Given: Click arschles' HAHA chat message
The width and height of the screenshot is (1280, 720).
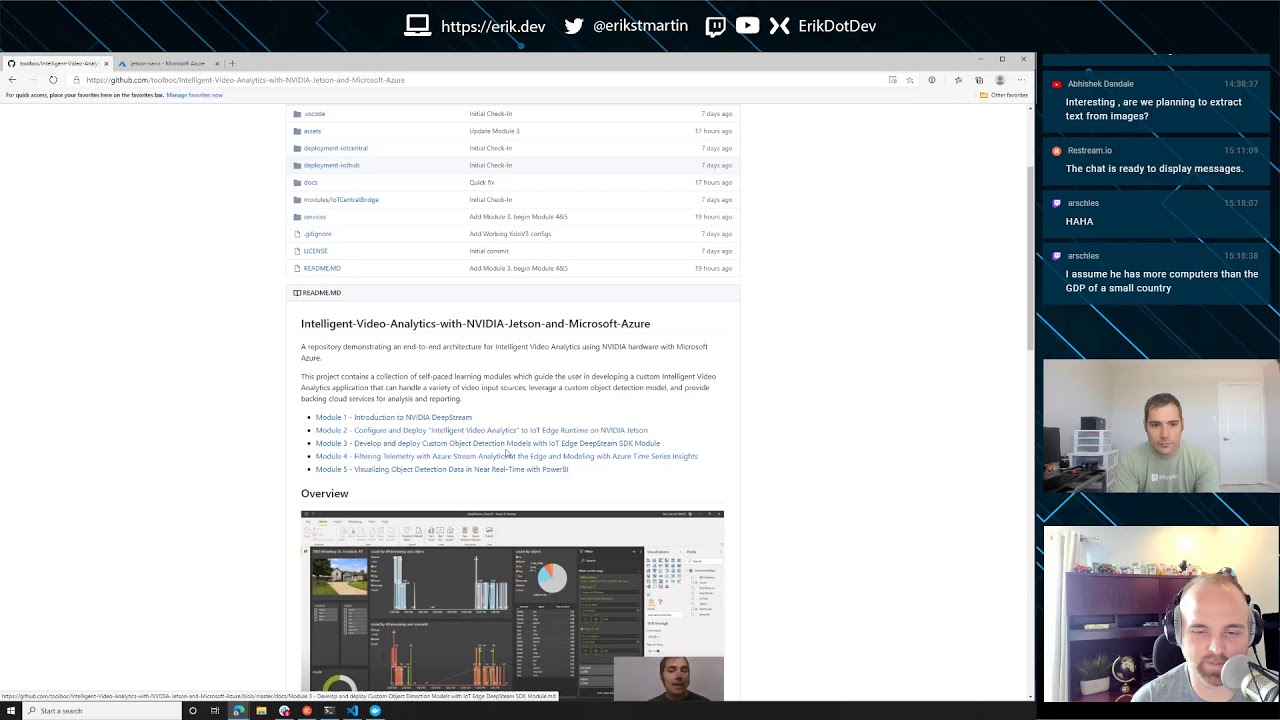Looking at the screenshot, I should point(1079,221).
